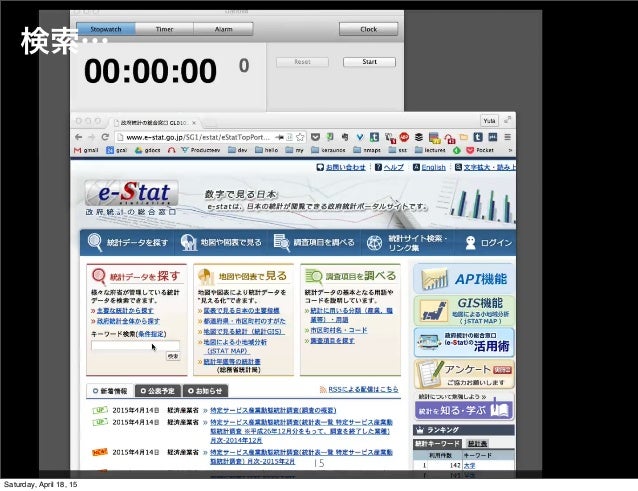
Task: Open 条件指定 link beside keyword search
Action: pyautogui.click(x=151, y=334)
